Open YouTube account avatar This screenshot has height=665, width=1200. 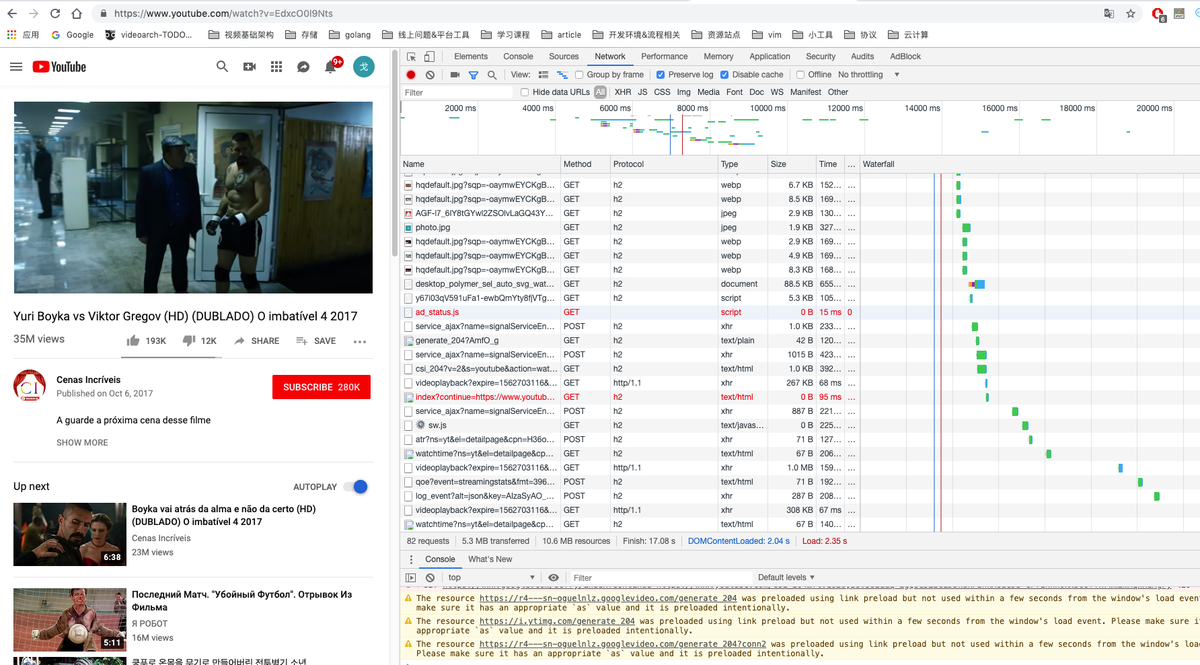tap(364, 67)
